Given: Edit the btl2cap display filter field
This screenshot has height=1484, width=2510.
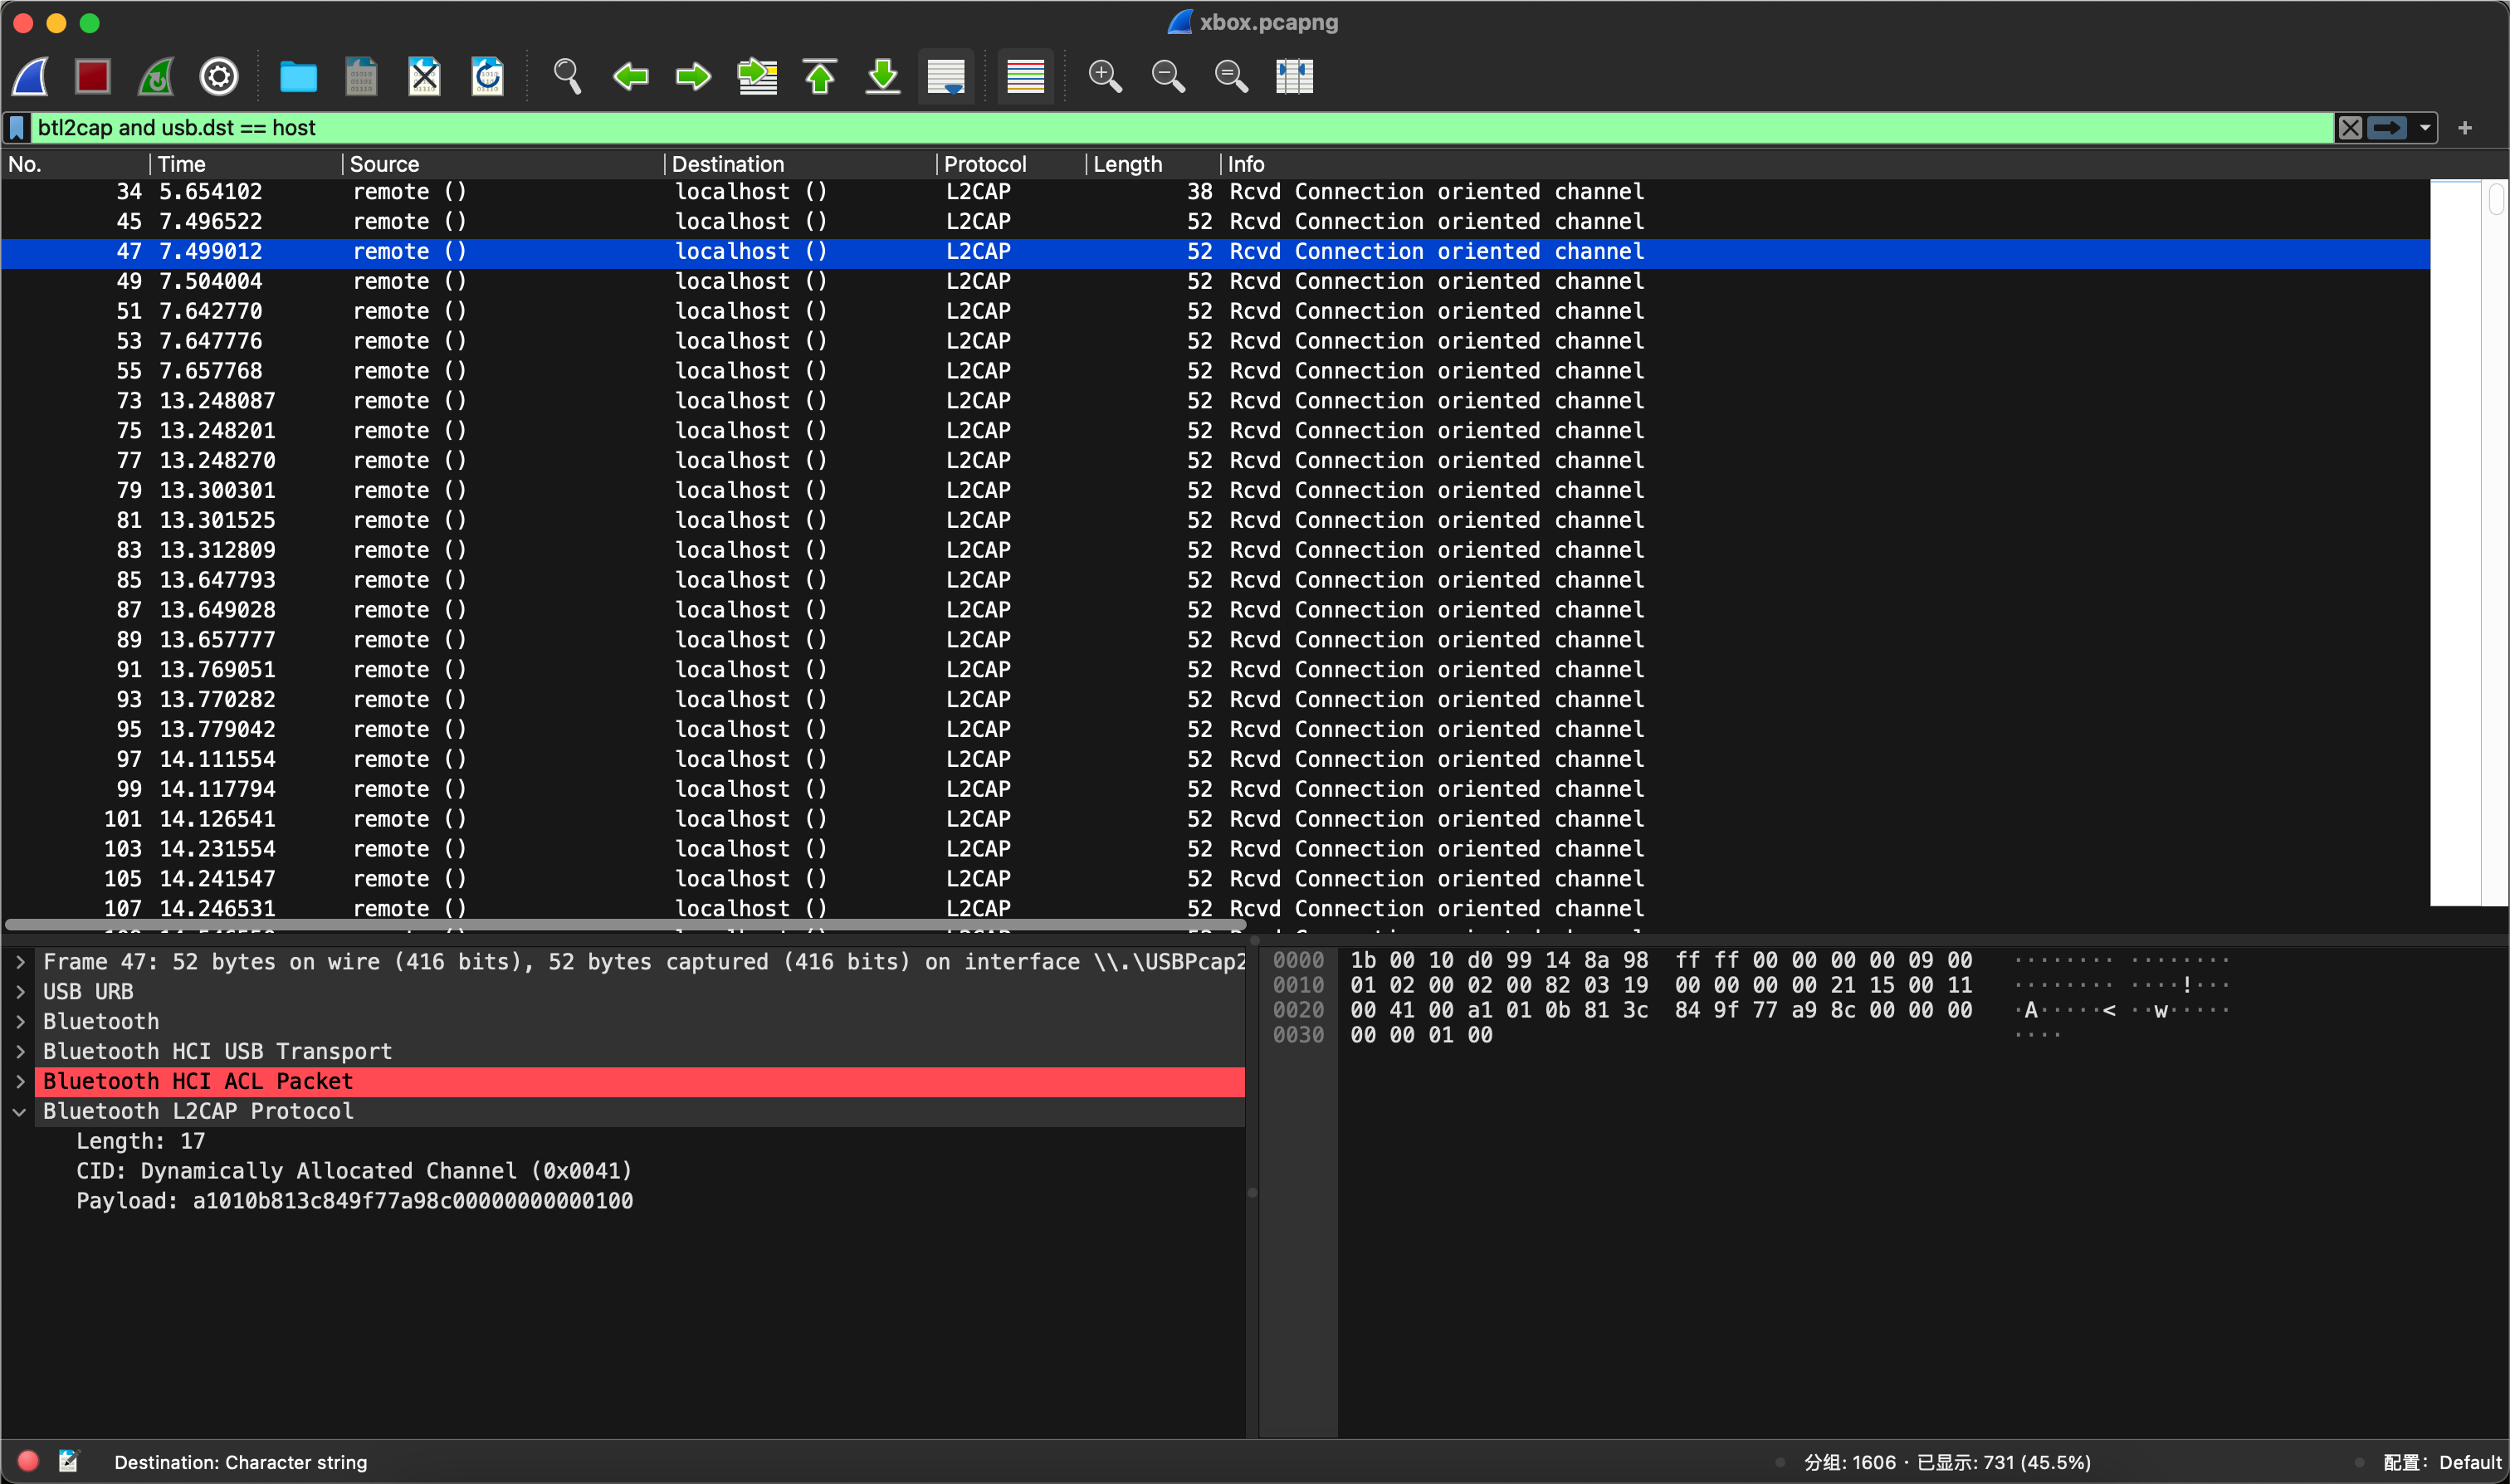Looking at the screenshot, I should click(1183, 128).
